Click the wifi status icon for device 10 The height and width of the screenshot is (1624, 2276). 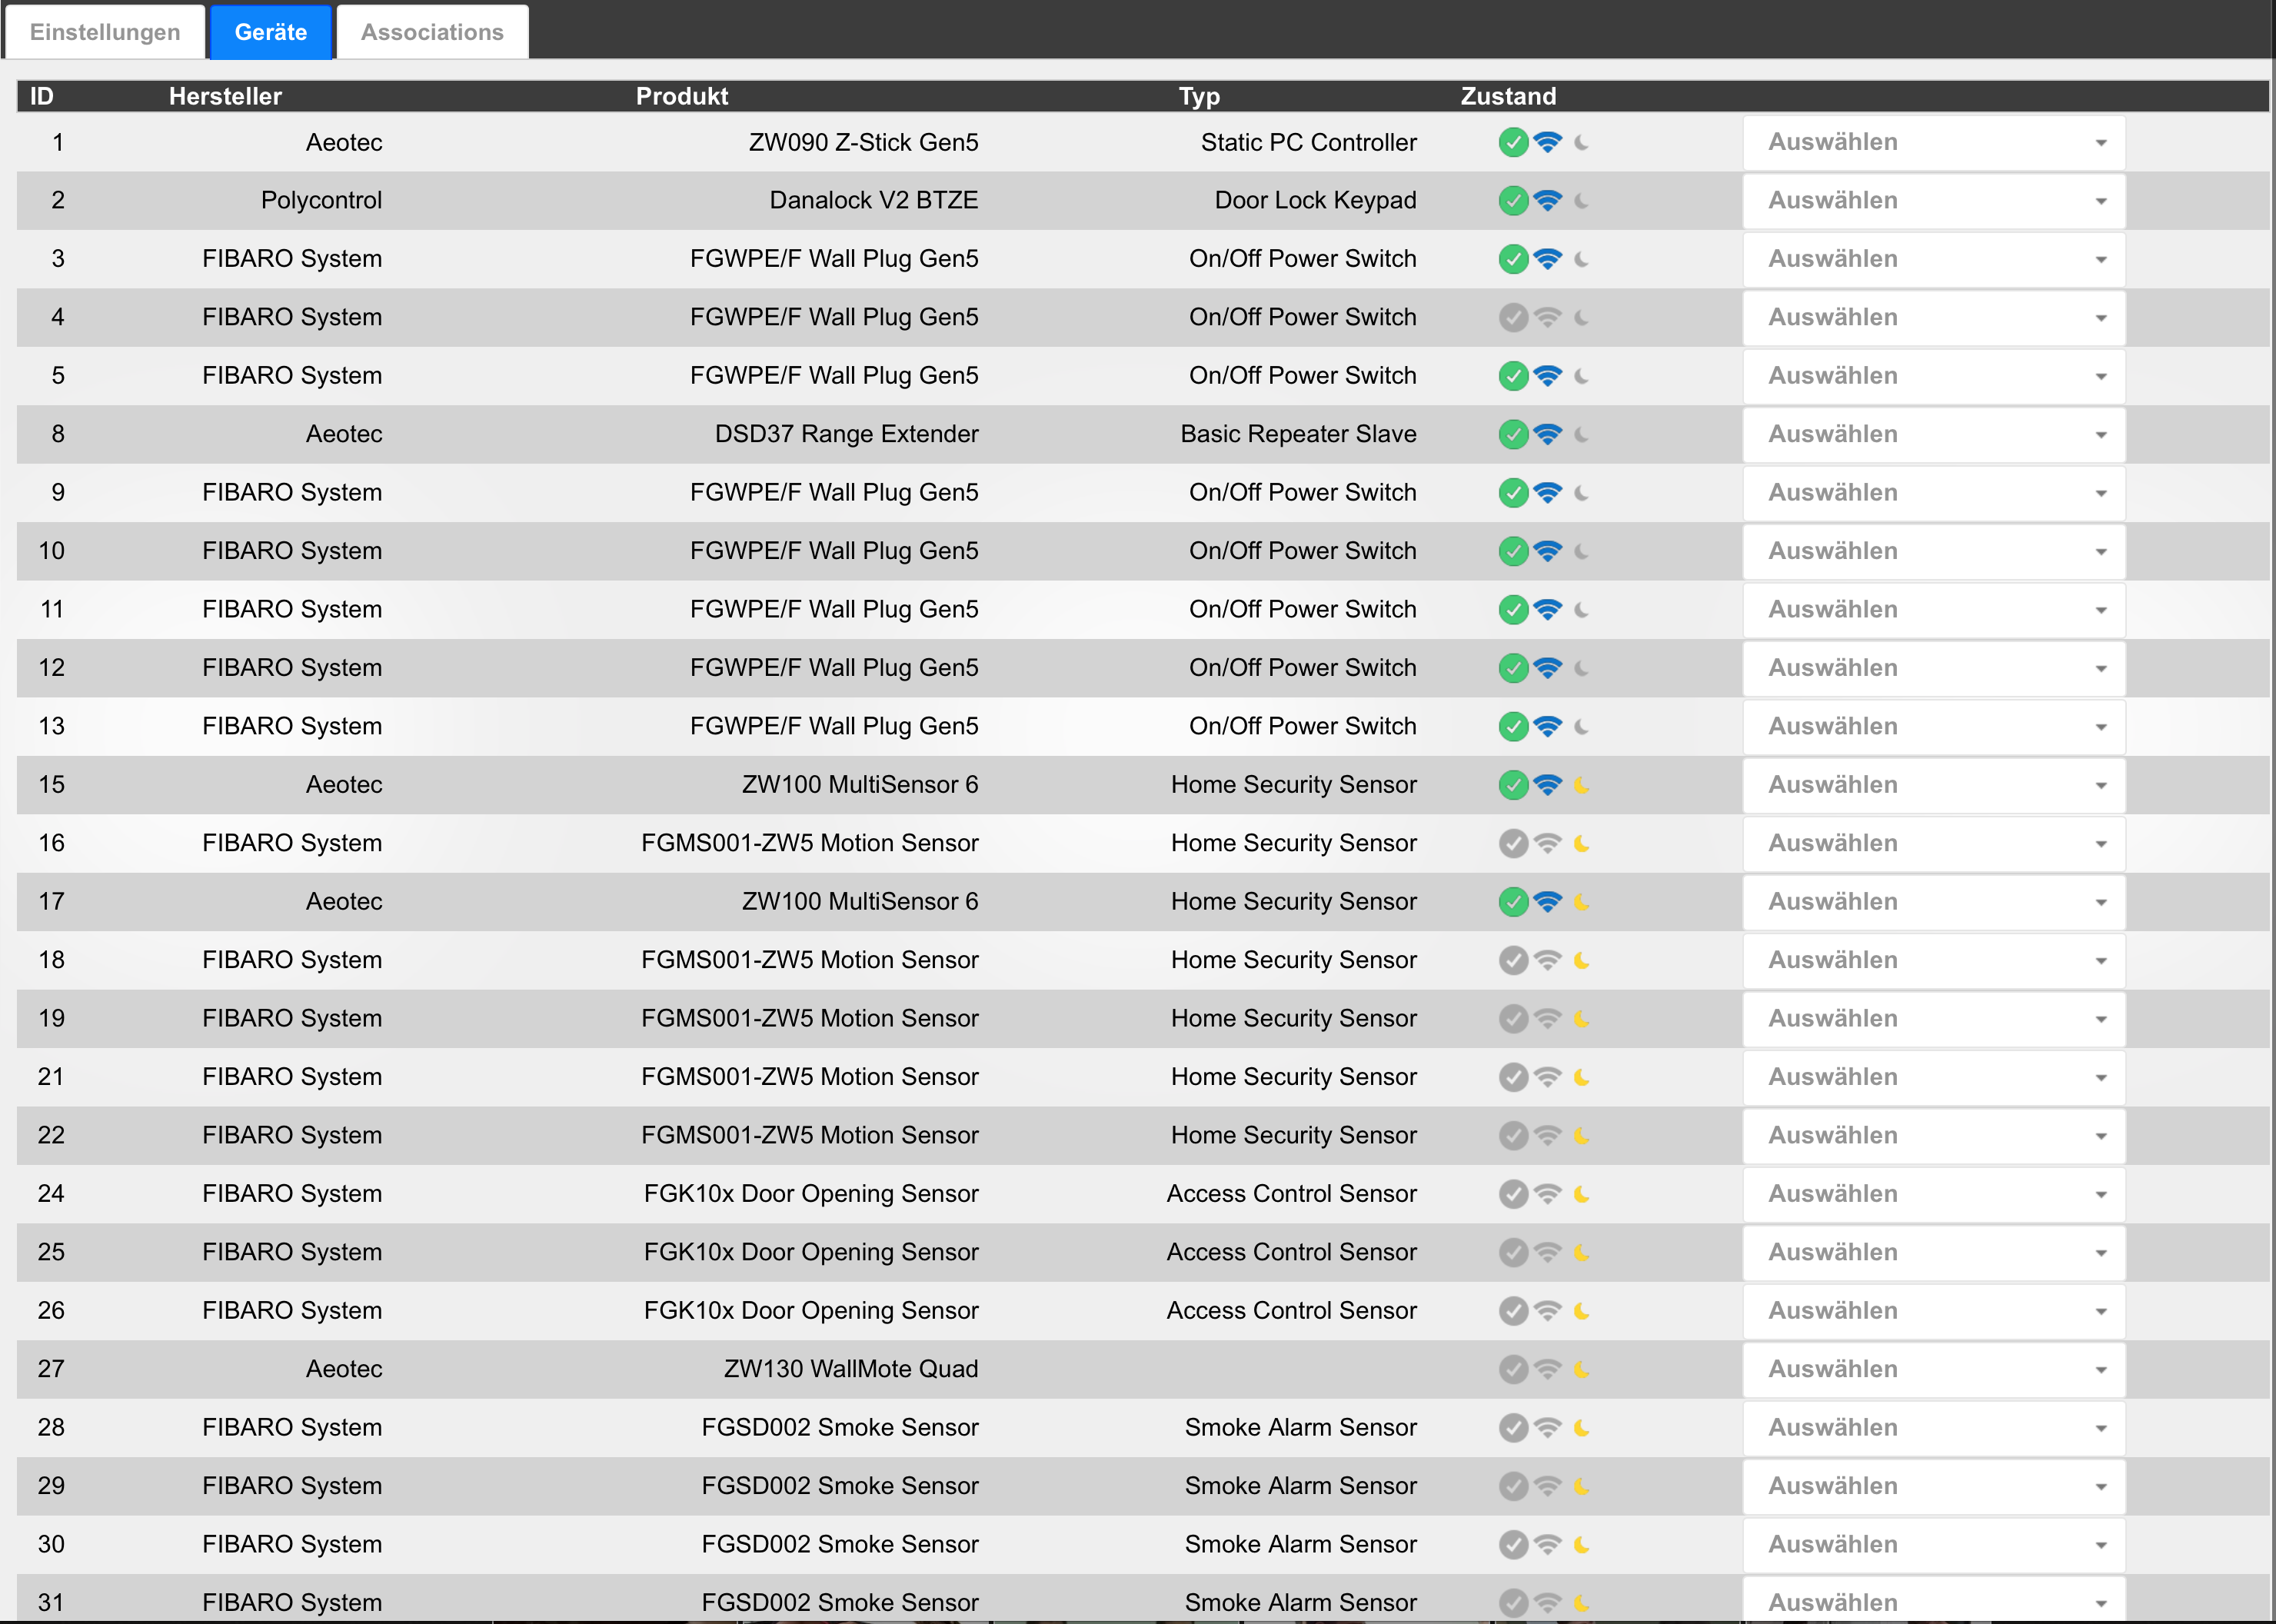[x=1547, y=552]
